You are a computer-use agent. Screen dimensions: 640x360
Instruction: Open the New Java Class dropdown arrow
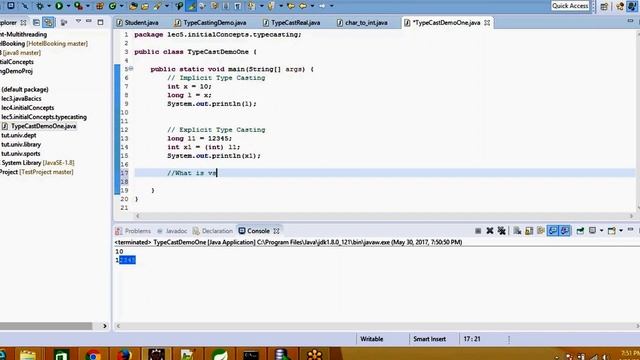coord(121,6)
